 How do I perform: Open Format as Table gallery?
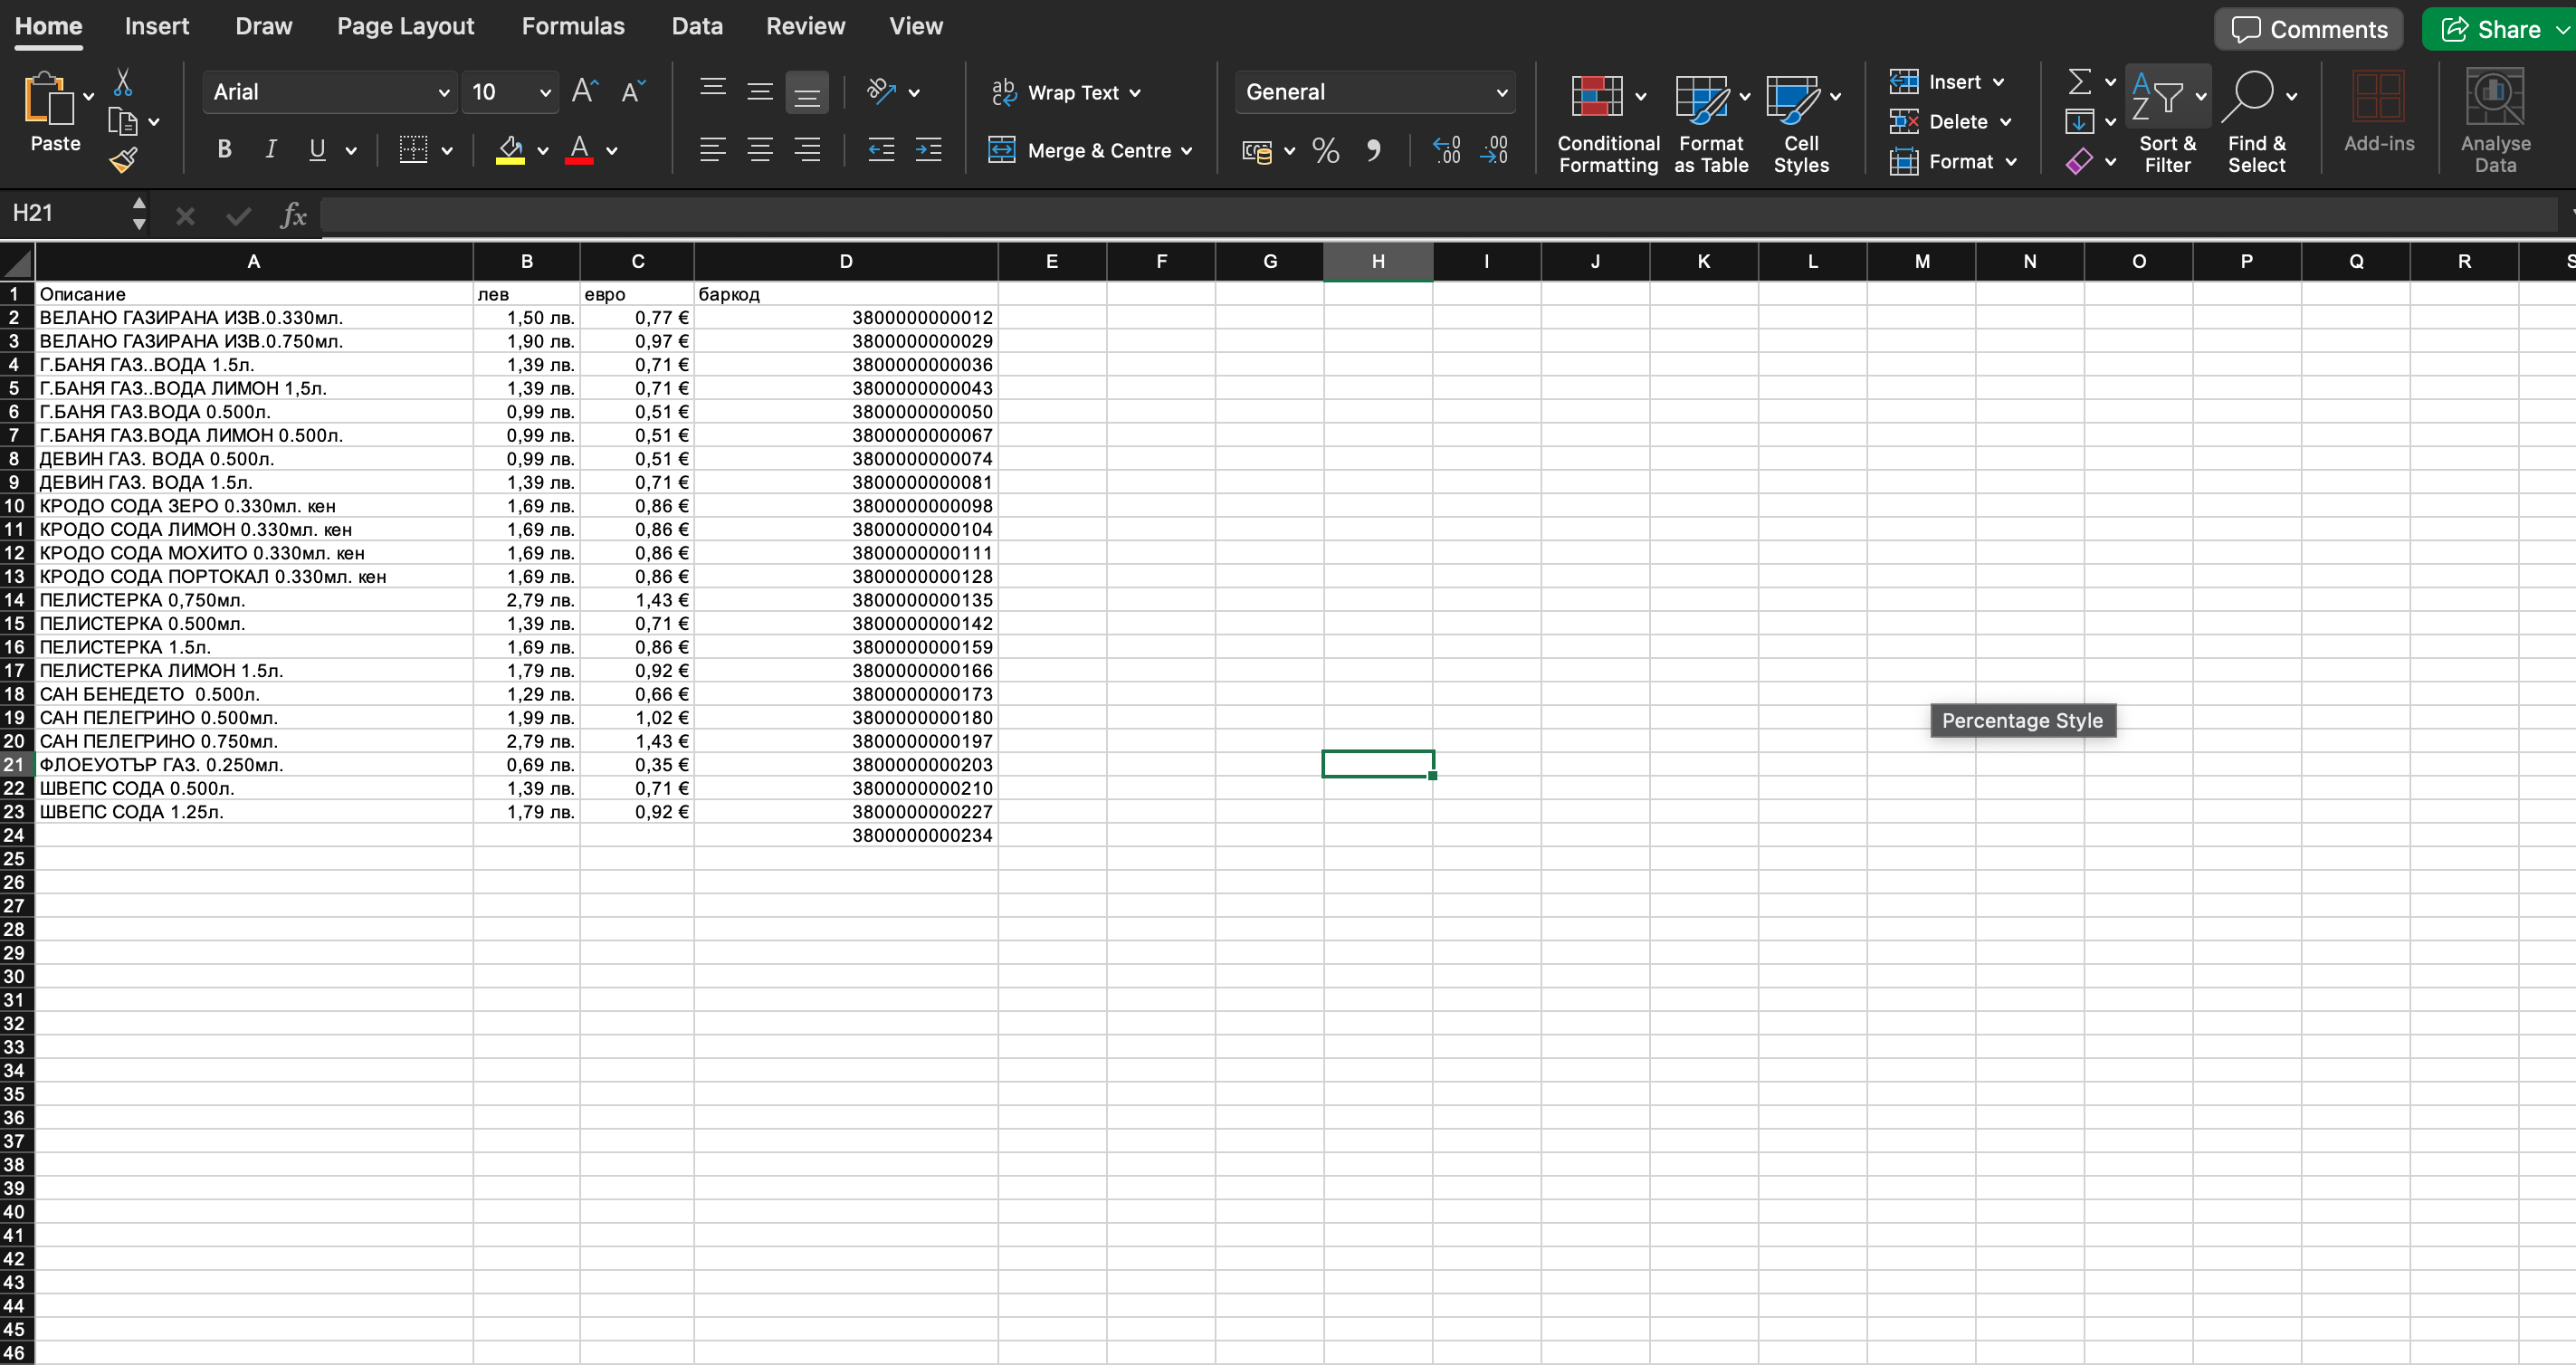(x=1711, y=124)
